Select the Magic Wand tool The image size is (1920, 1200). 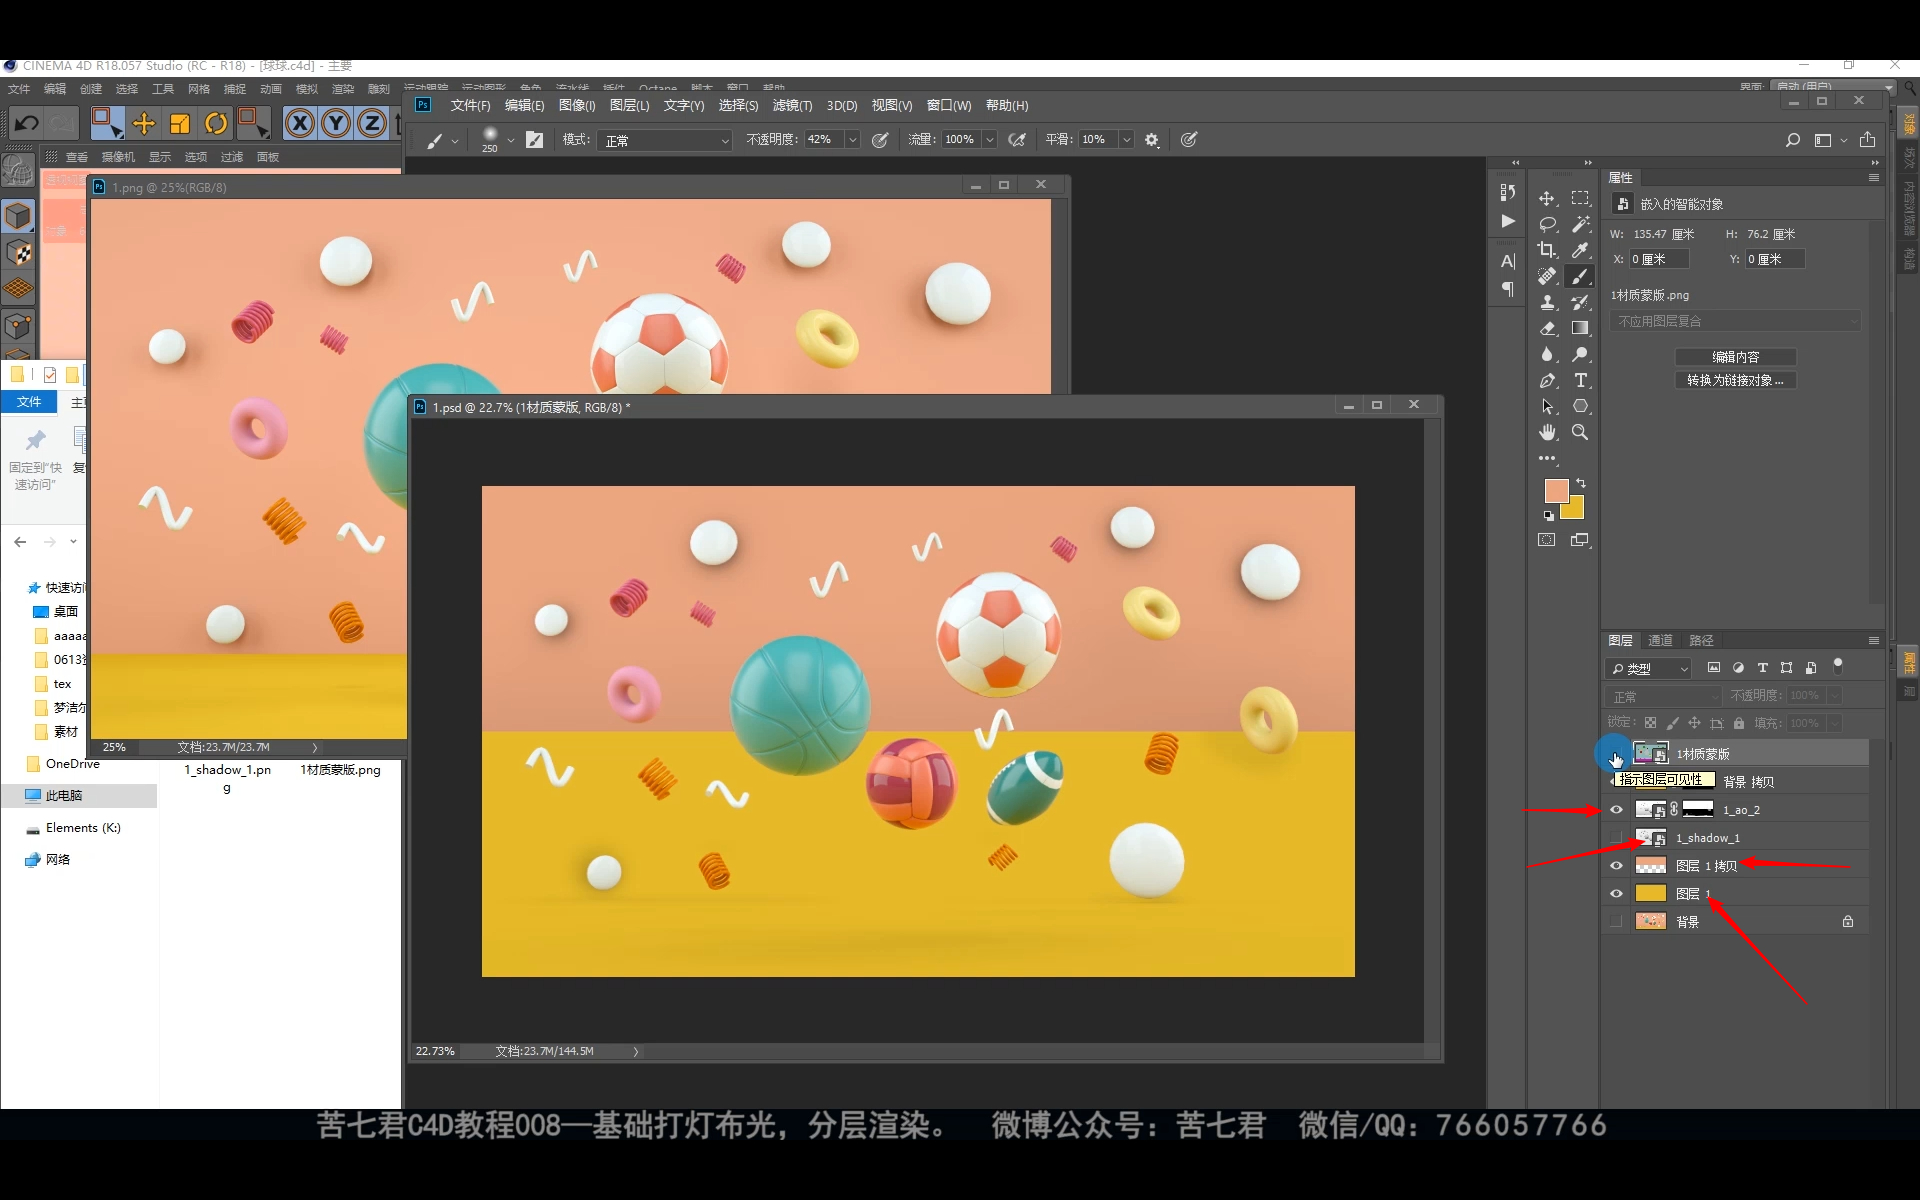1580,224
